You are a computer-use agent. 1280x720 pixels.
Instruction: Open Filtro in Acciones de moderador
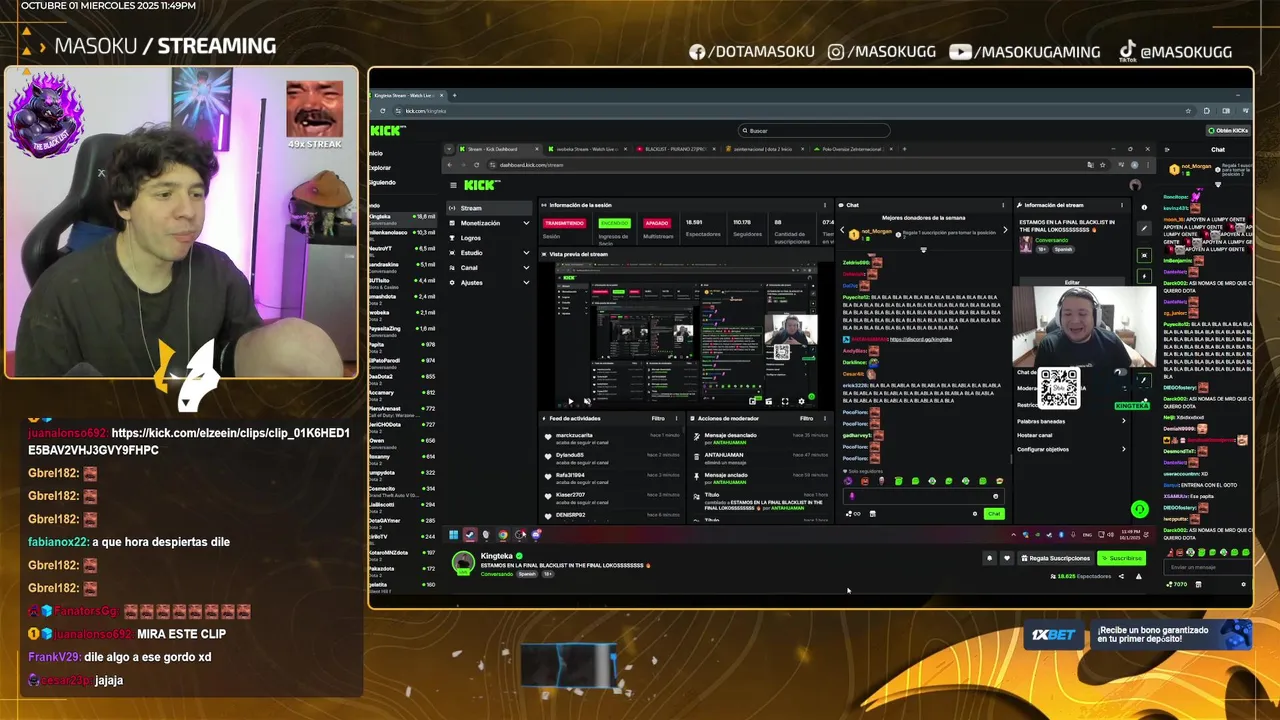tap(806, 418)
